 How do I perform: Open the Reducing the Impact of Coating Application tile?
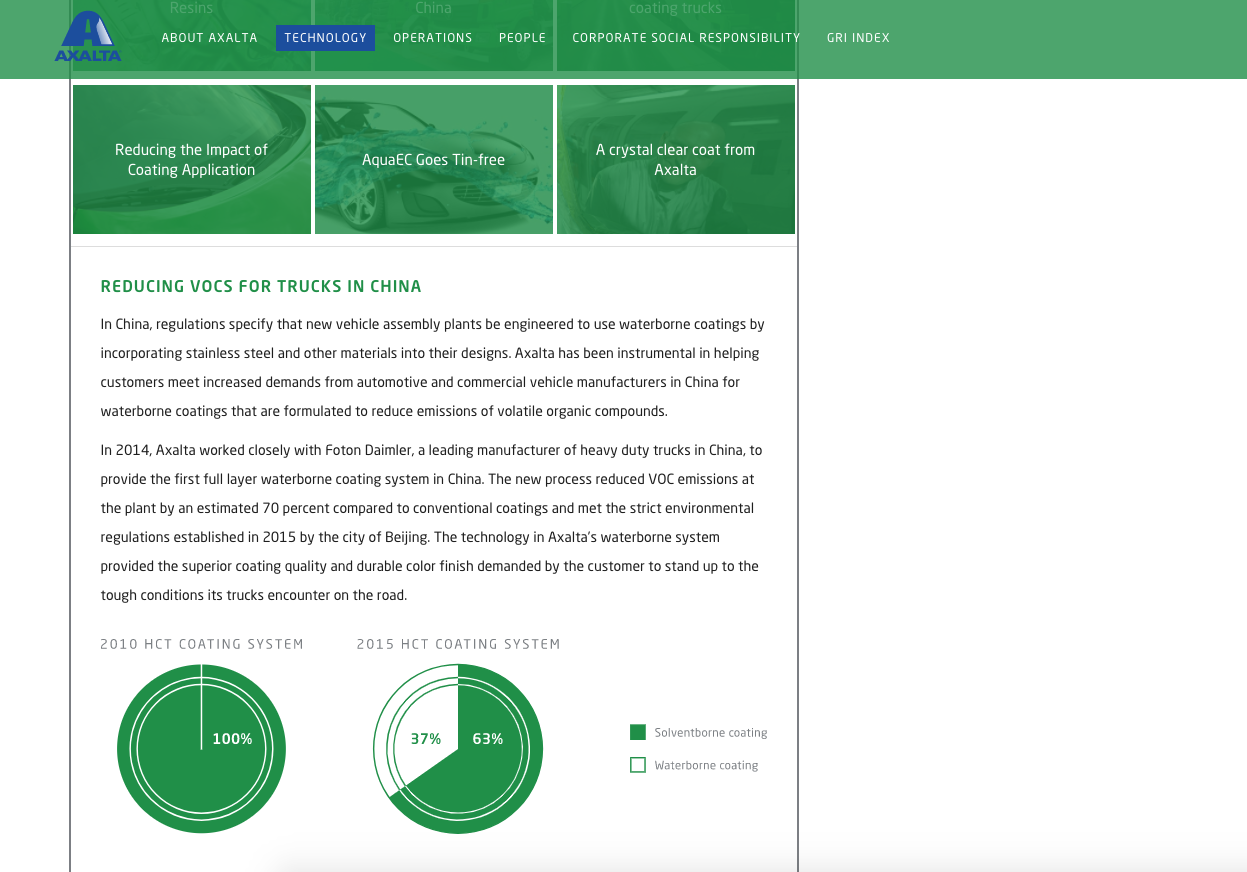coord(192,160)
